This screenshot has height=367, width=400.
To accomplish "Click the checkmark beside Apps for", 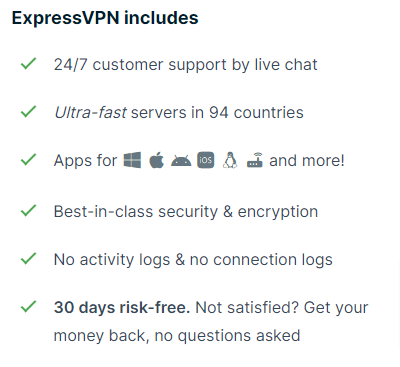I will [x=28, y=159].
